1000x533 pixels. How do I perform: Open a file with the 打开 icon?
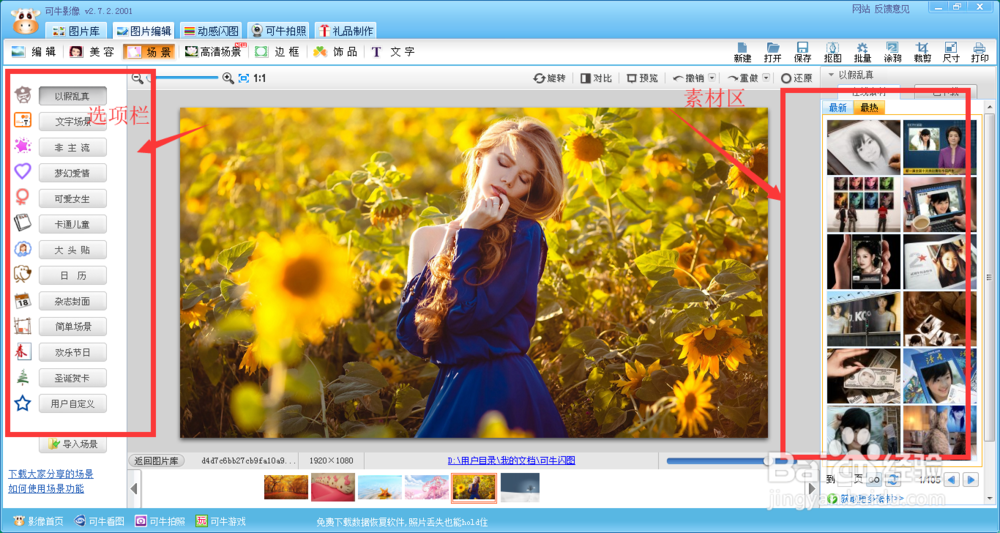(773, 52)
